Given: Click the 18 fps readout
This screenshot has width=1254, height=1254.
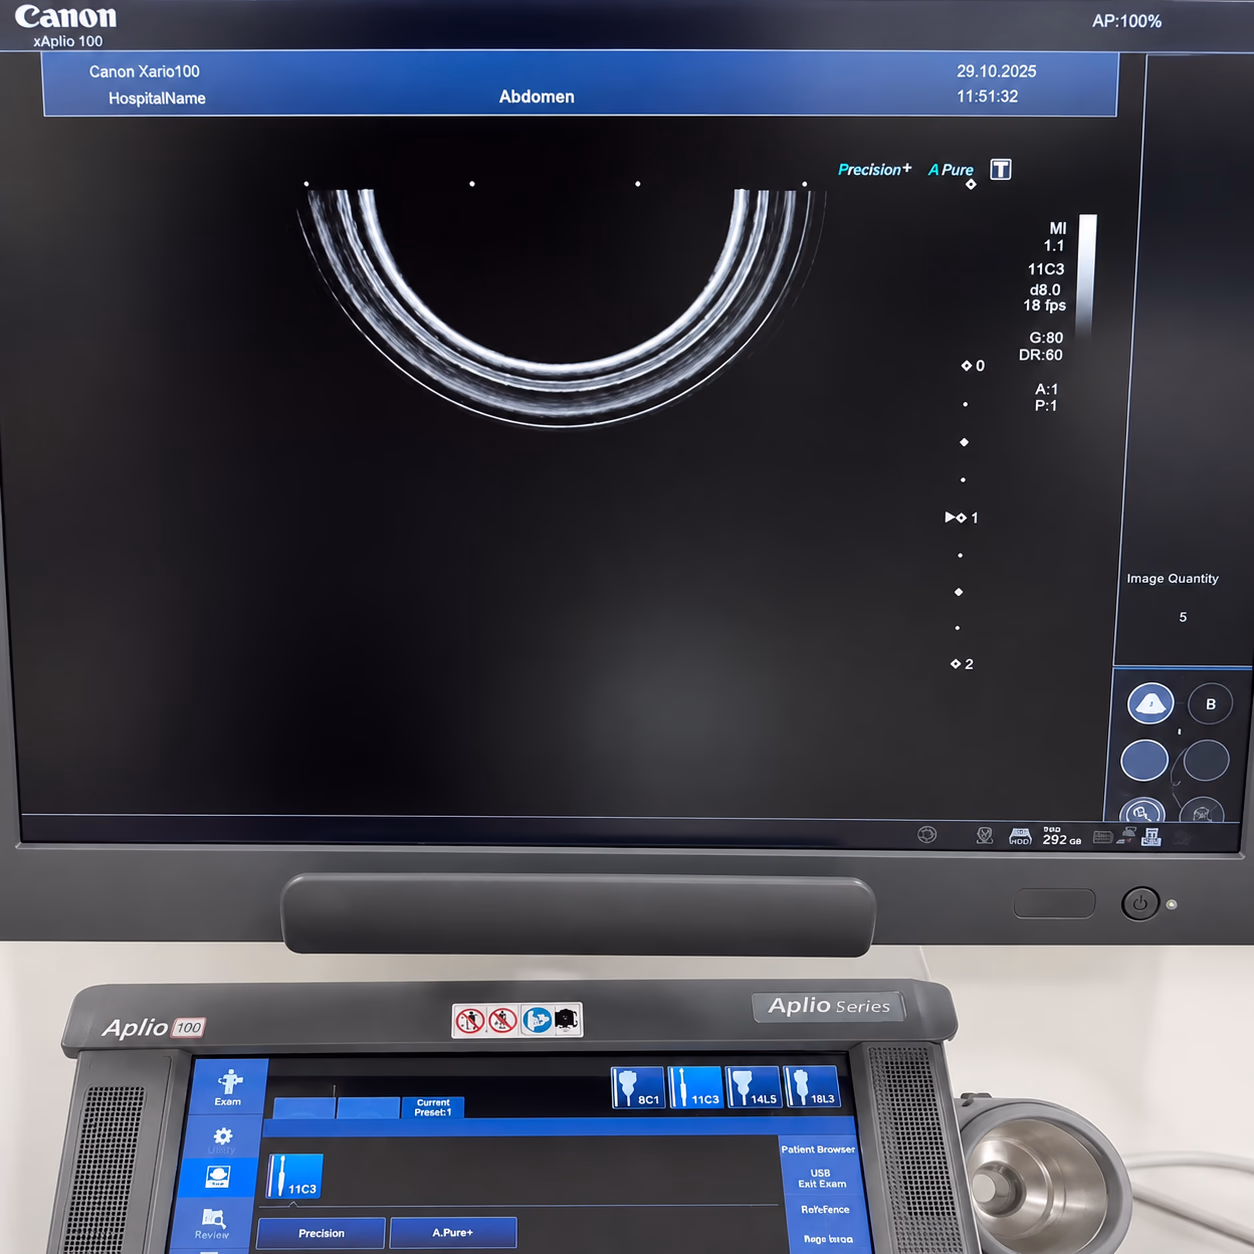Looking at the screenshot, I should [1044, 306].
